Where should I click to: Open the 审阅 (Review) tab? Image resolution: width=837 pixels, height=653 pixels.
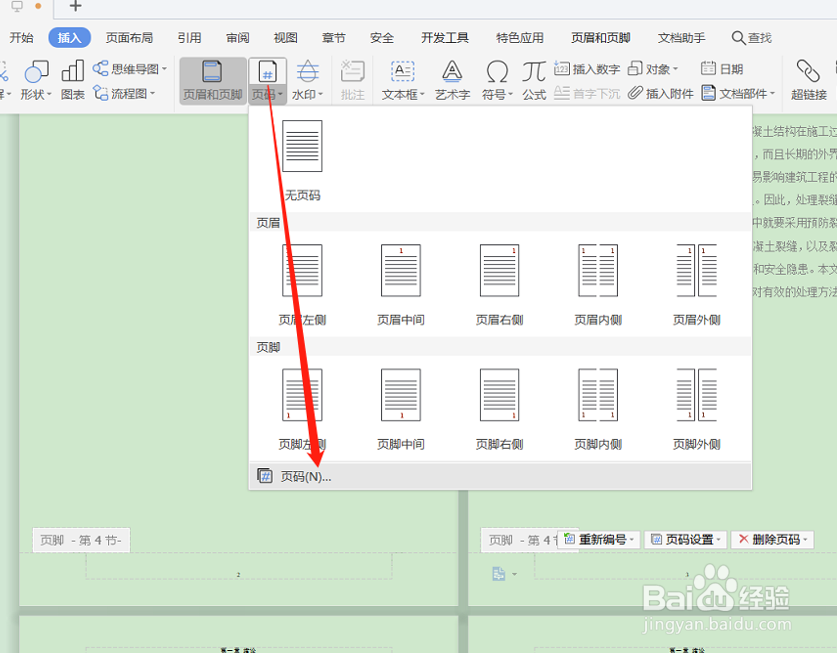click(237, 37)
